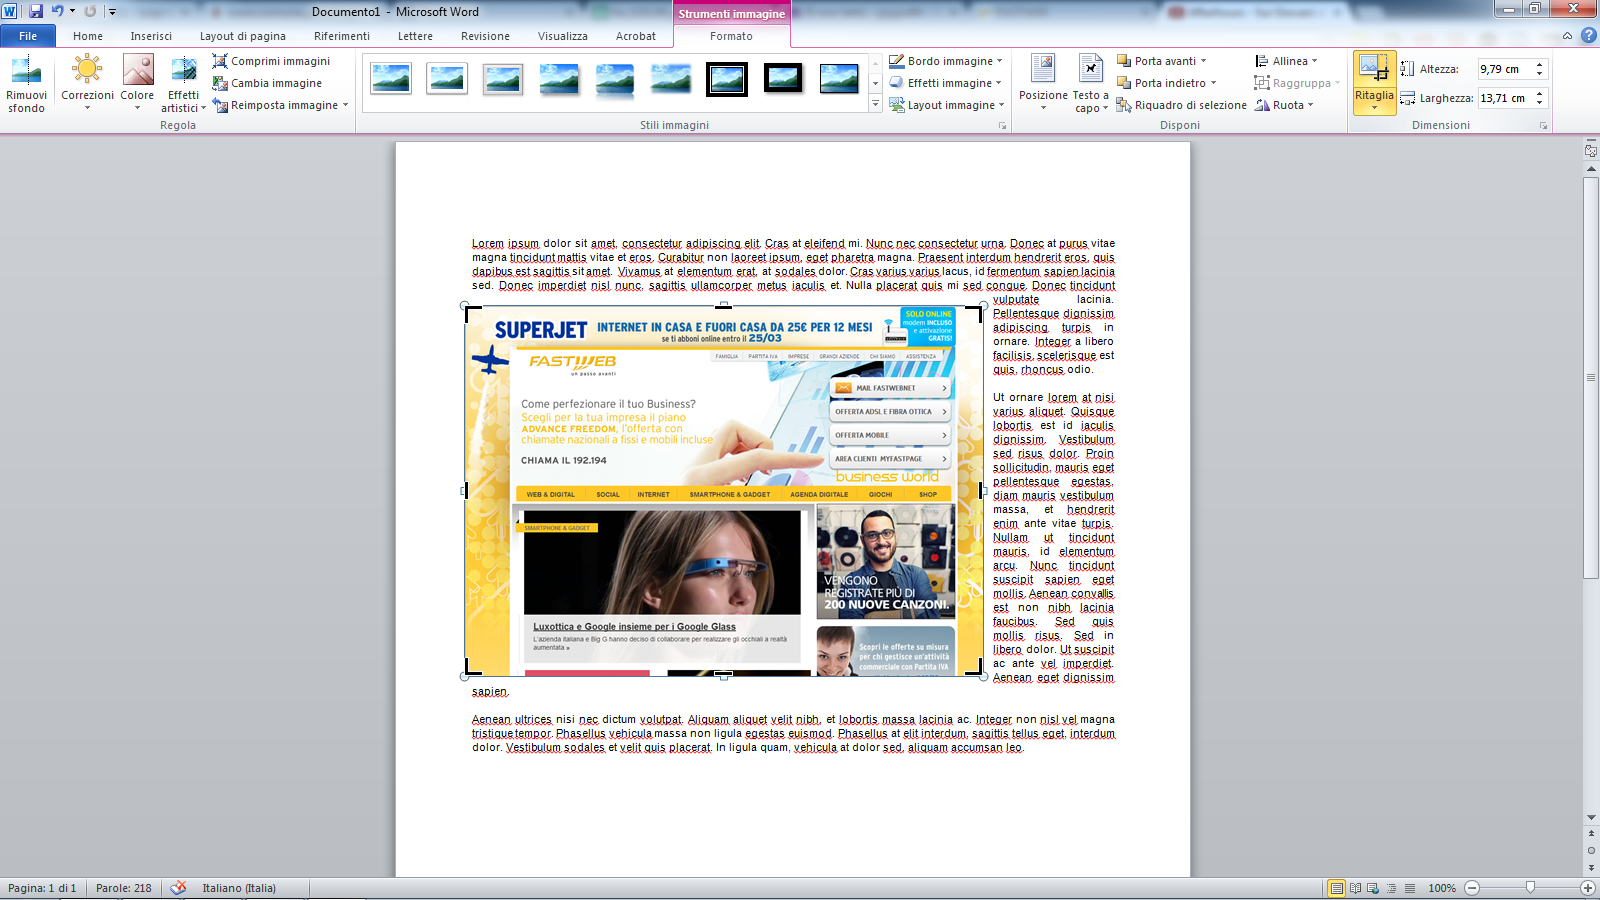The width and height of the screenshot is (1600, 900).
Task: Expand the picture styles gallery more arrow
Action: coord(875,104)
